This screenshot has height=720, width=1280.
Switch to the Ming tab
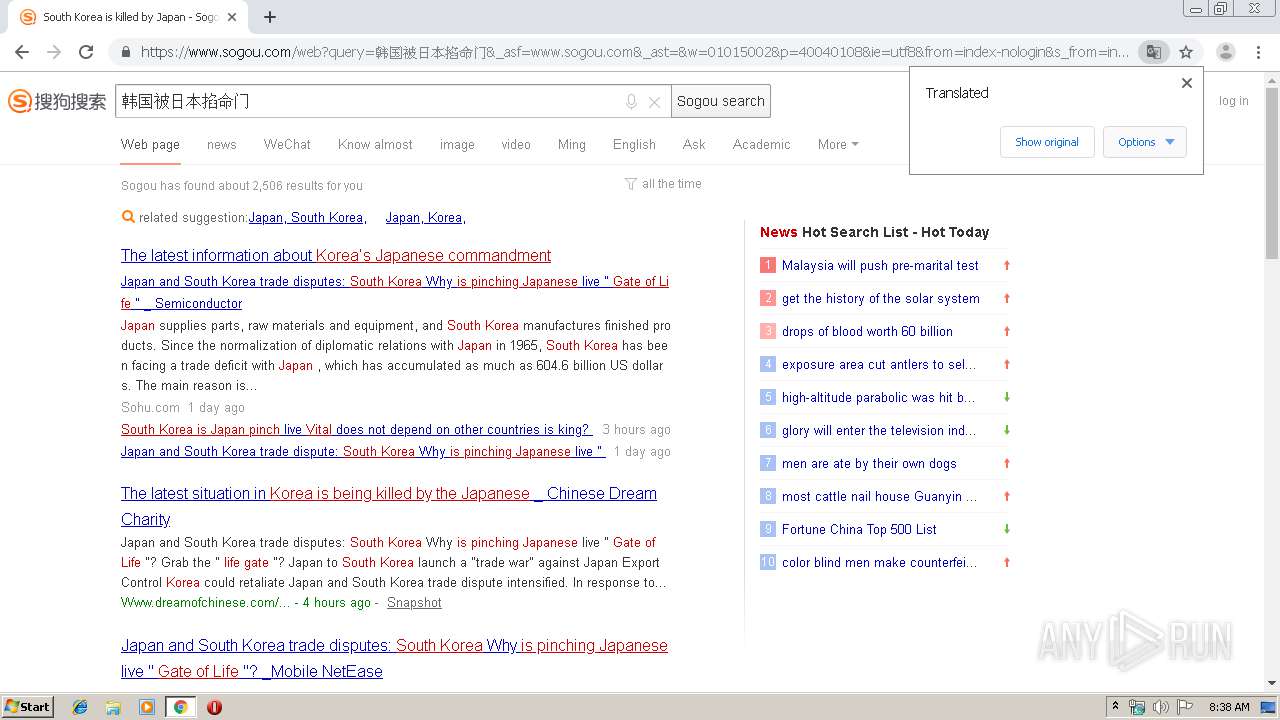point(572,144)
